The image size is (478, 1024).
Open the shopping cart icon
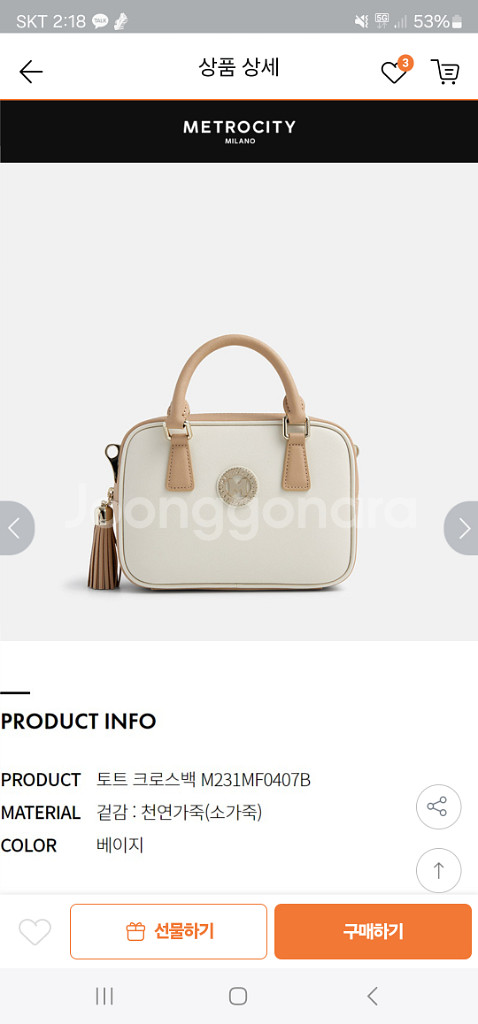coord(445,72)
